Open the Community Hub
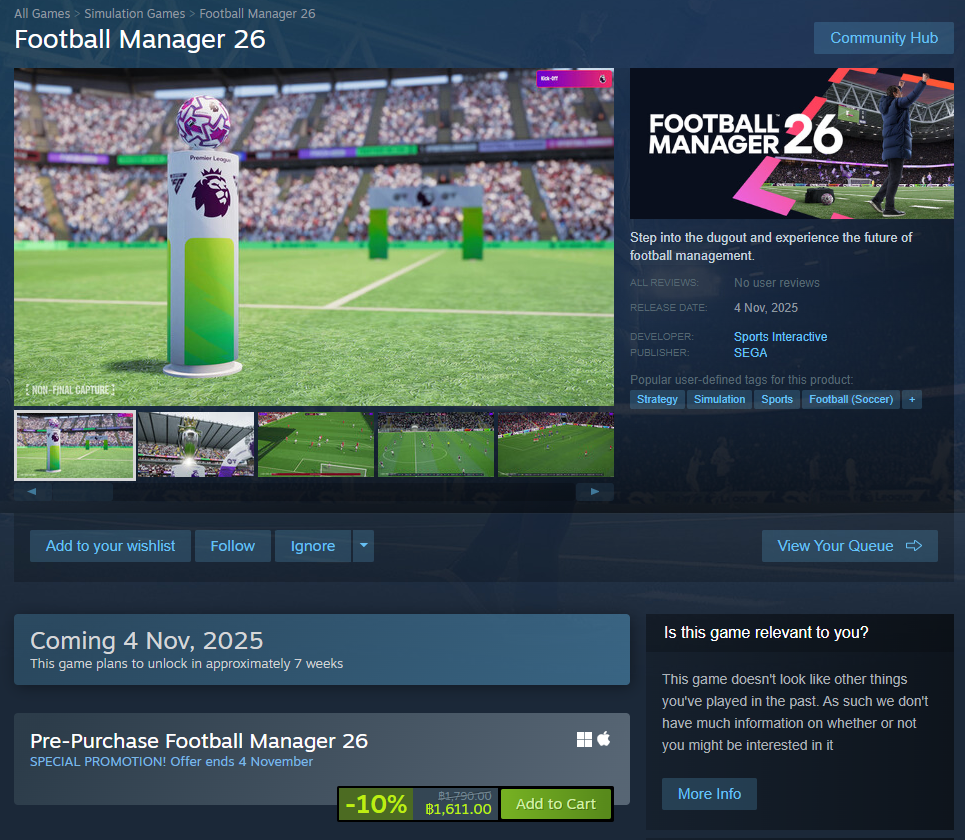 [884, 38]
